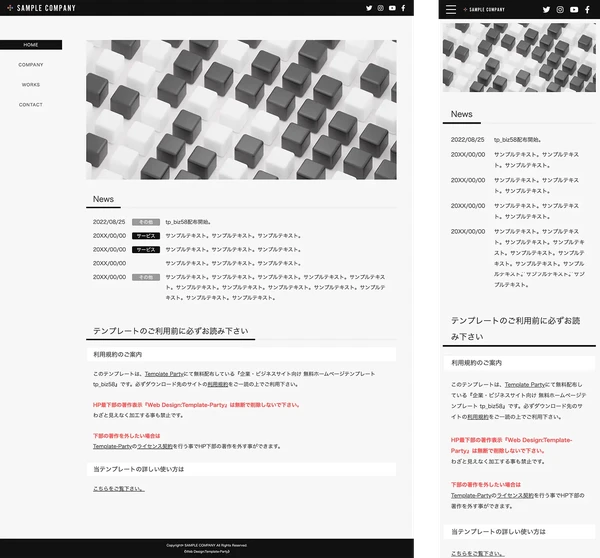Select COMPANY in the side menu
Viewport: 600px width, 558px height.
pos(31,65)
